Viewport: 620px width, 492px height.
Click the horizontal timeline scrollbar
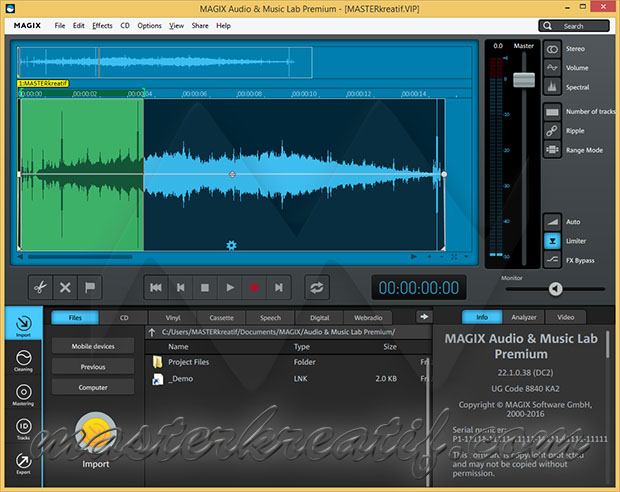click(x=80, y=257)
